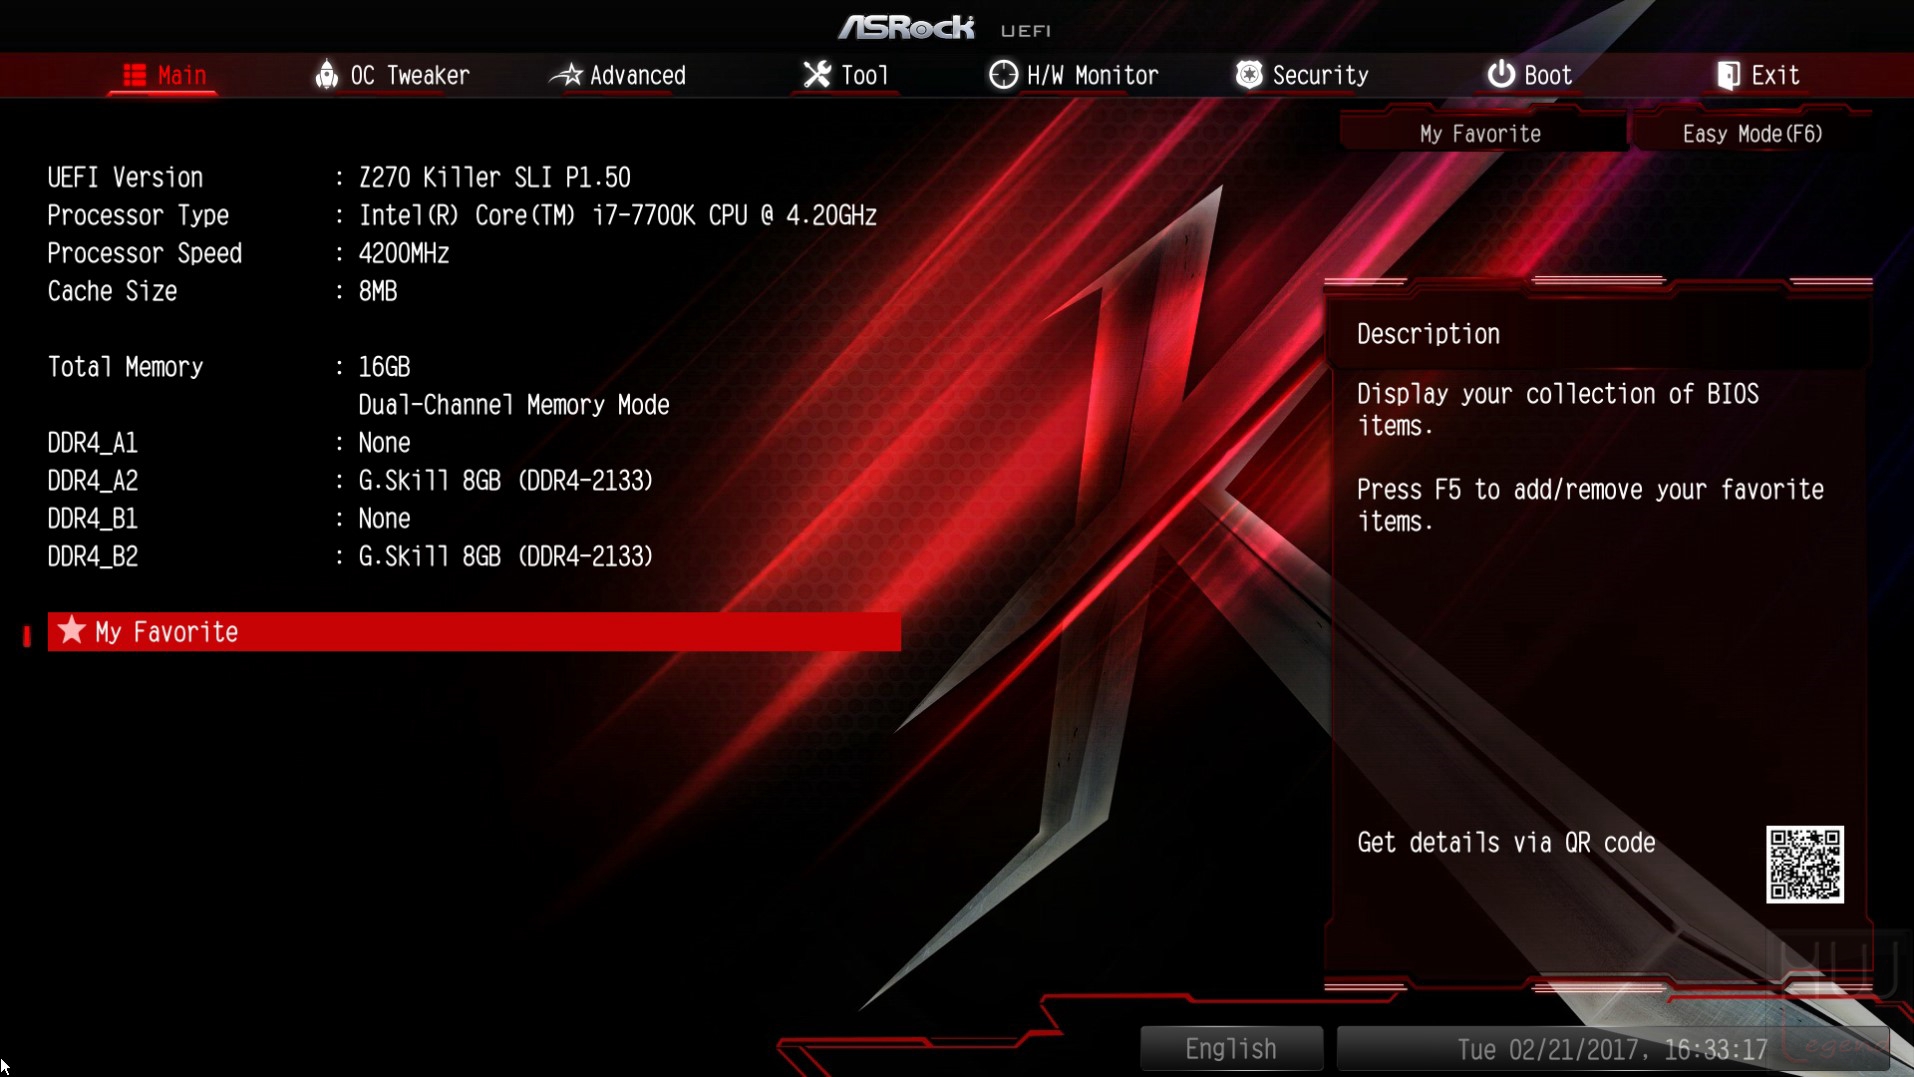Click the DDR4_B1 None value
The width and height of the screenshot is (1914, 1077).
pos(385,519)
